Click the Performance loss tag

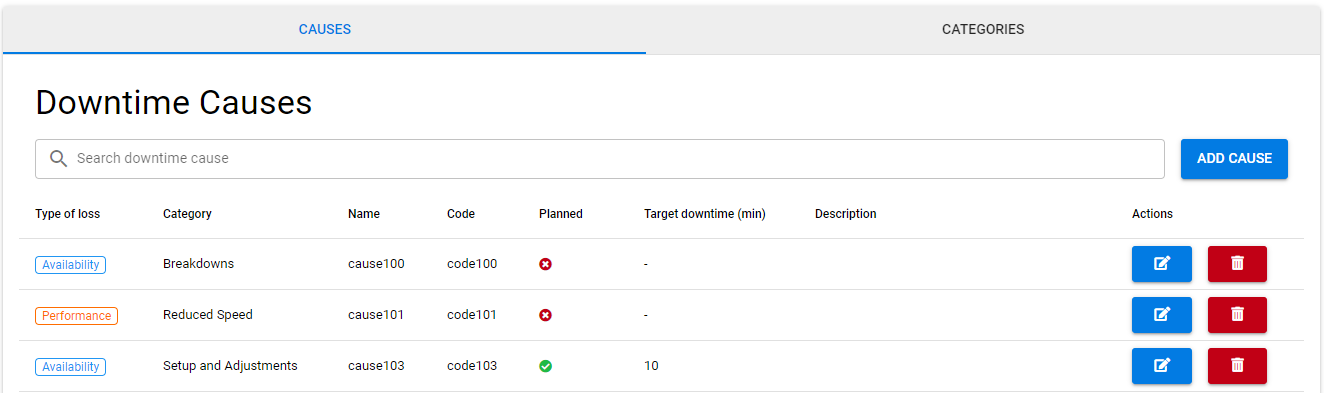click(x=77, y=316)
